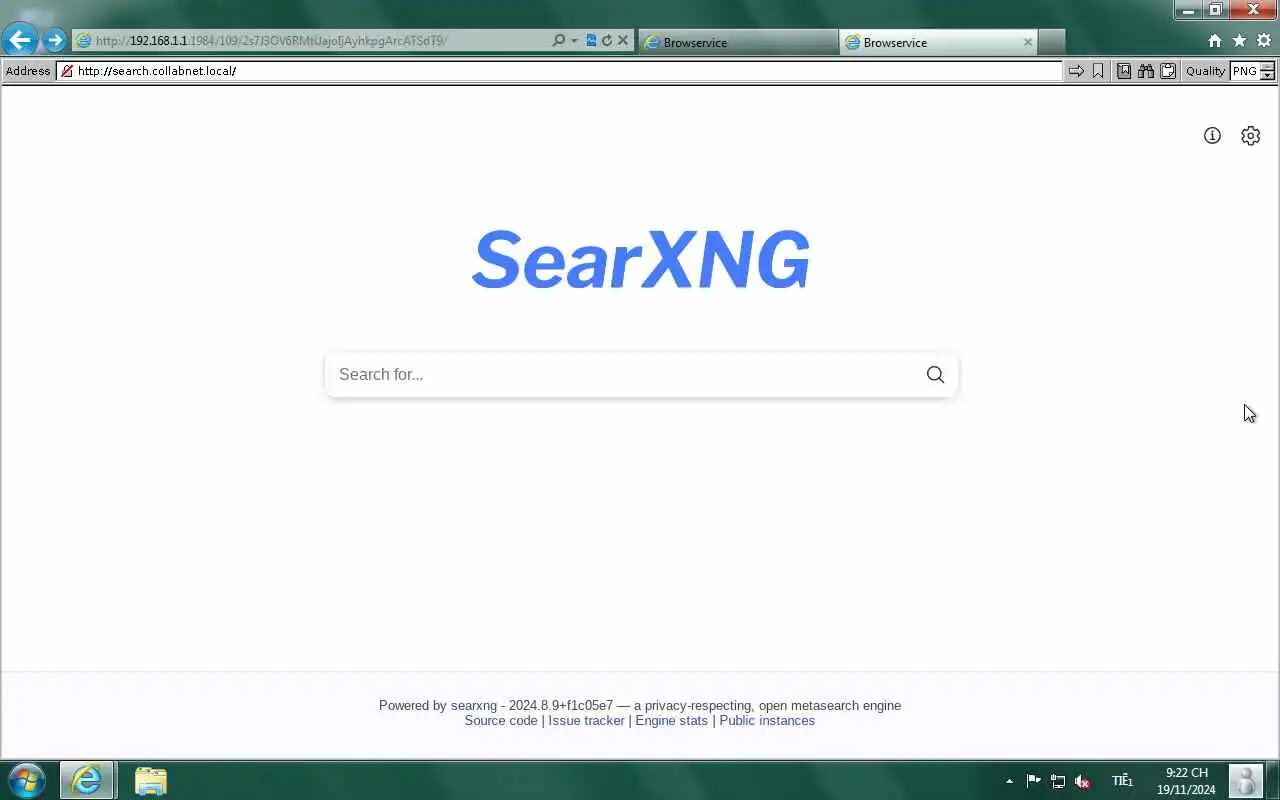Open IE Tools gear icon
1280x800 pixels.
coord(1264,41)
